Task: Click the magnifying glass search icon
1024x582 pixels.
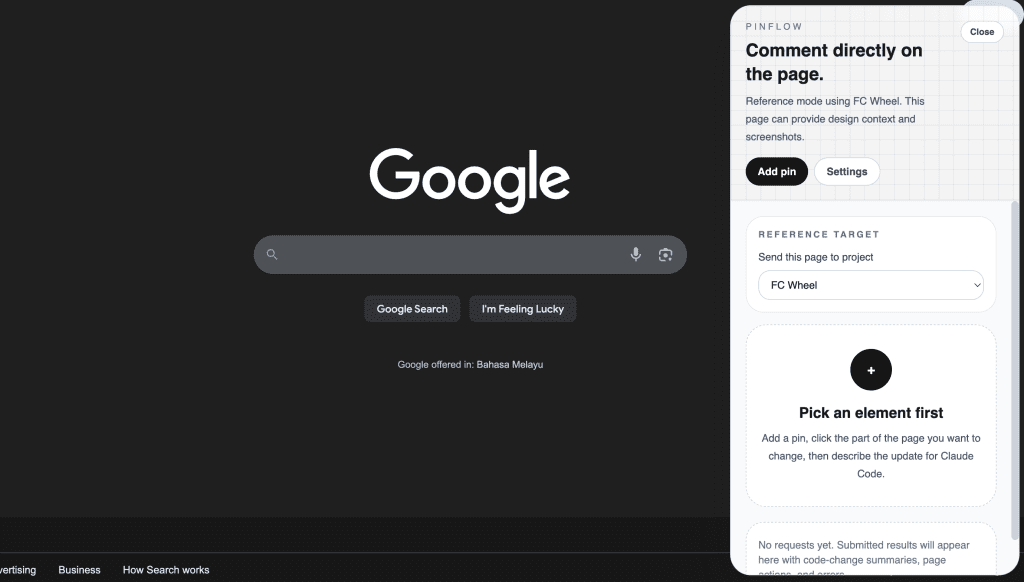Action: pos(272,254)
